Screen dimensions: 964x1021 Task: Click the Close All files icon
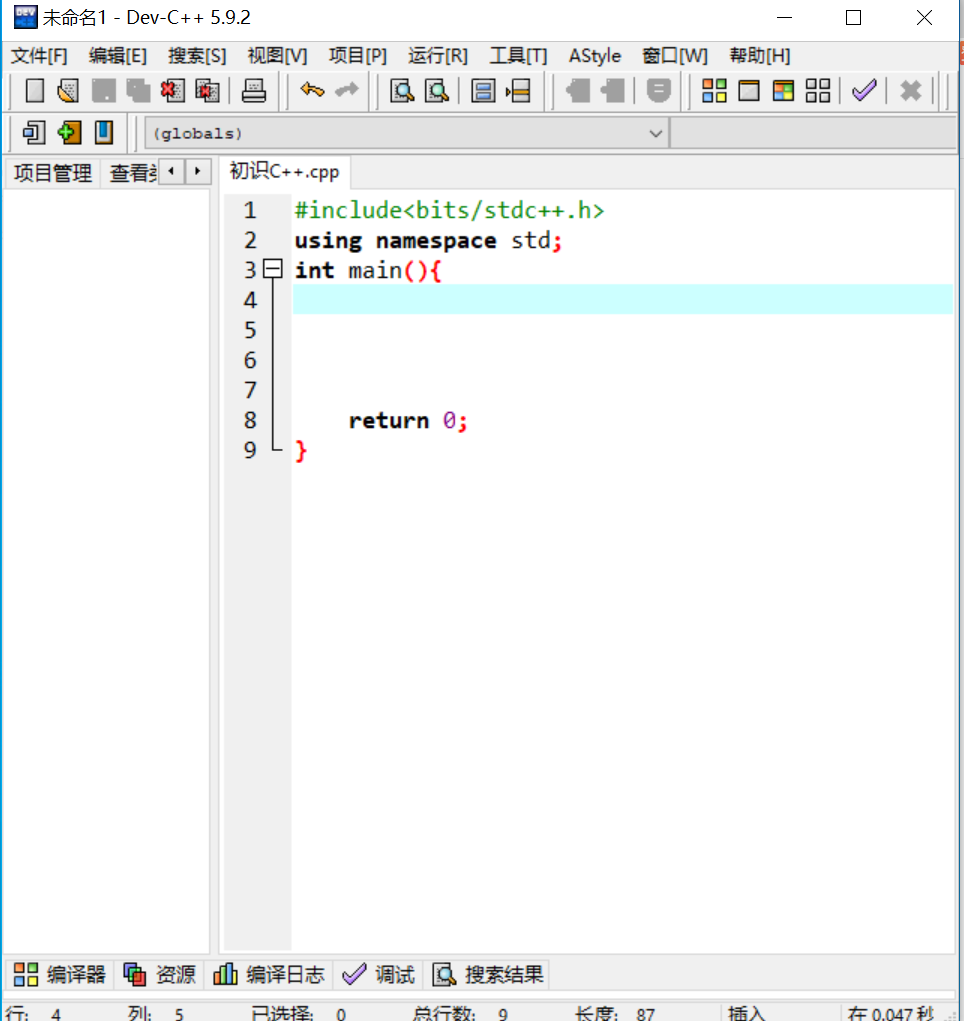click(207, 91)
